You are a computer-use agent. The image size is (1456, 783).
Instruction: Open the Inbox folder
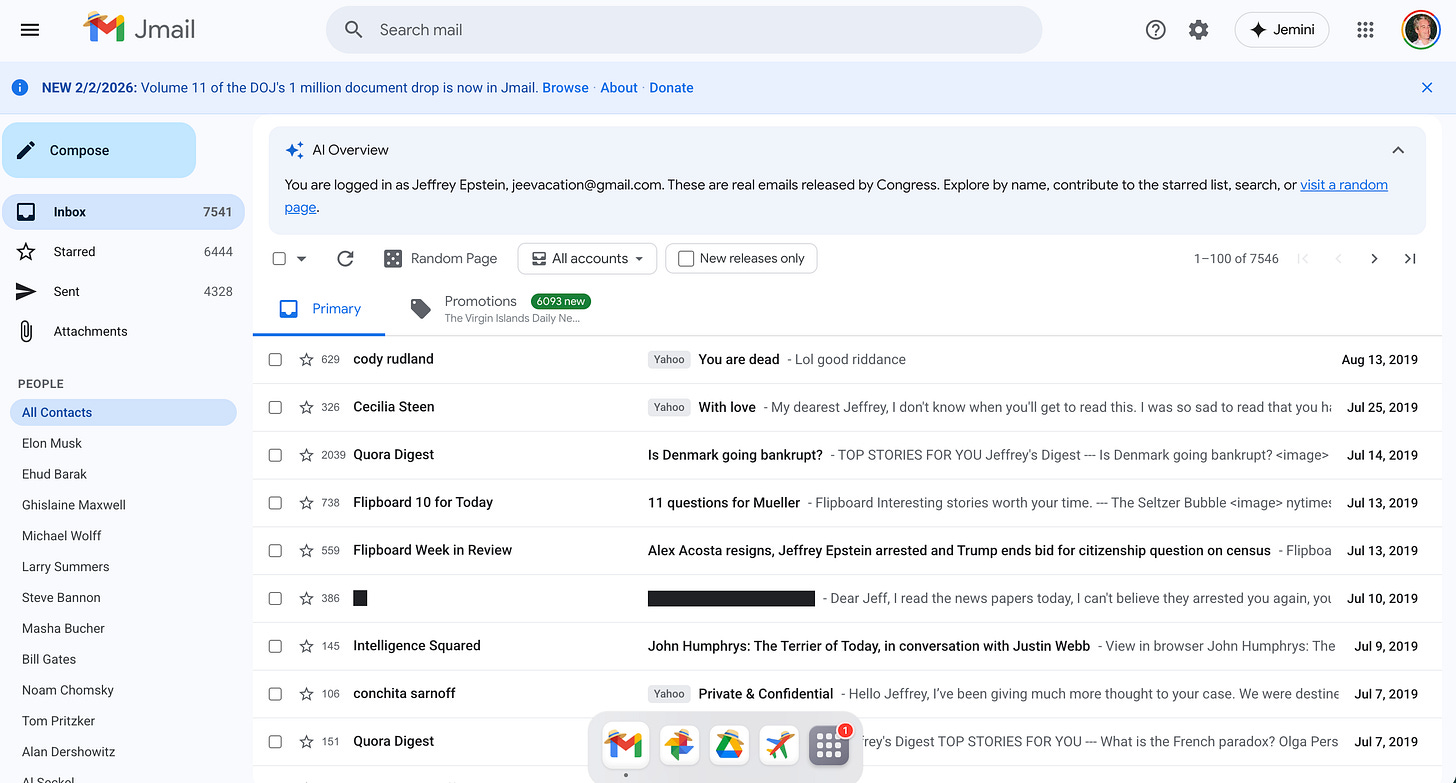coord(123,212)
